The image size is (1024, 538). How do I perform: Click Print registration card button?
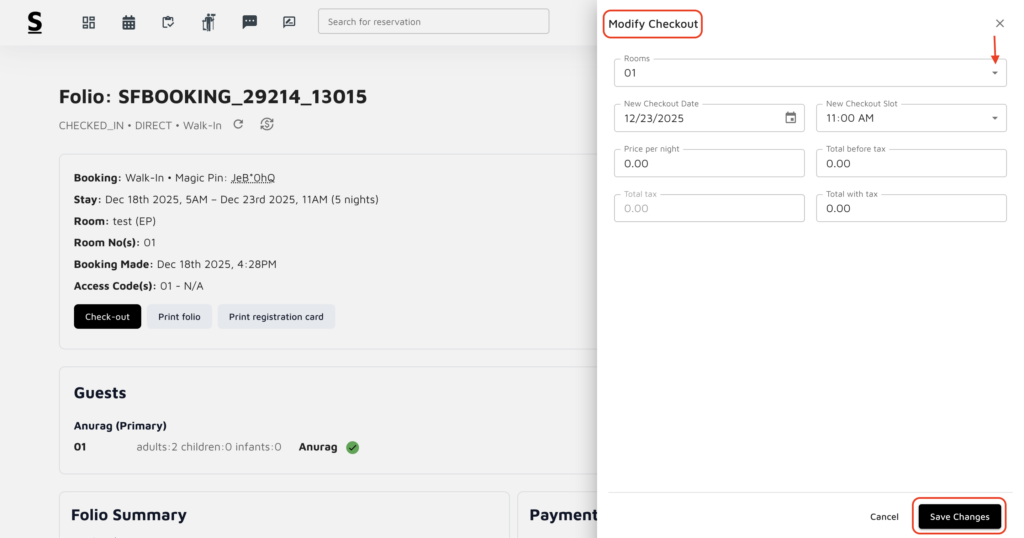pos(276,317)
